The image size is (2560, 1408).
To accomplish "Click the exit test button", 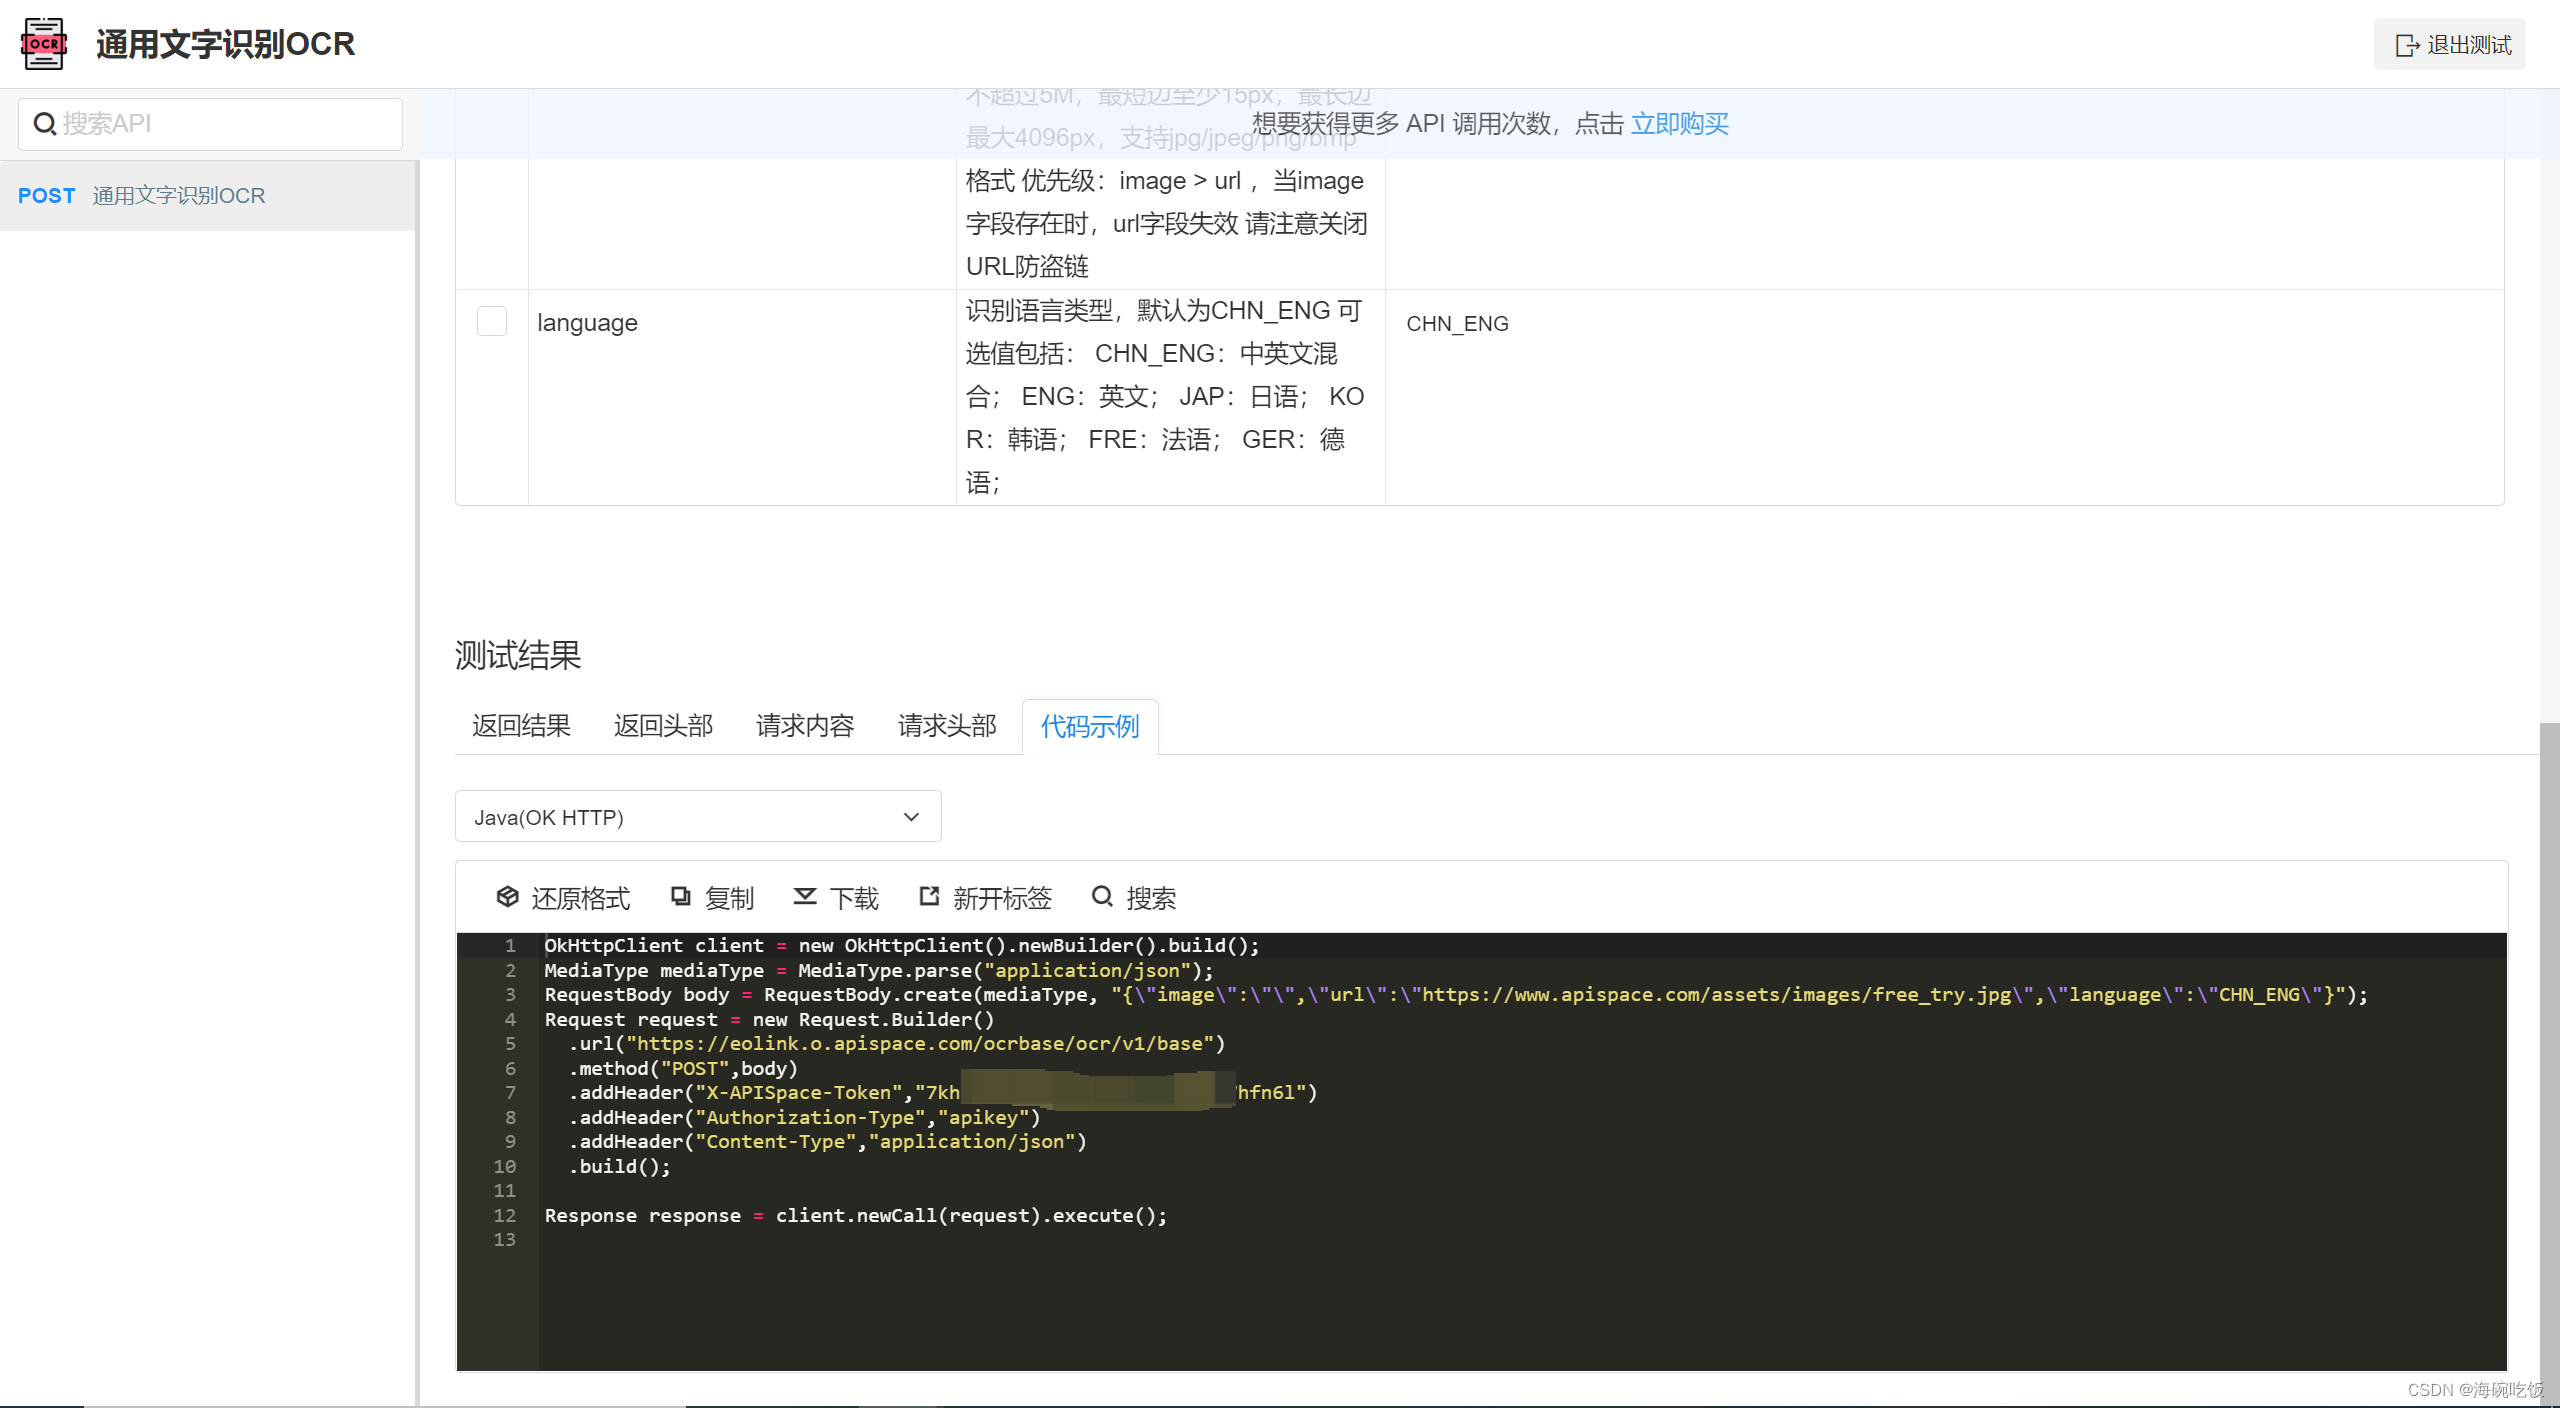I will (x=2449, y=45).
